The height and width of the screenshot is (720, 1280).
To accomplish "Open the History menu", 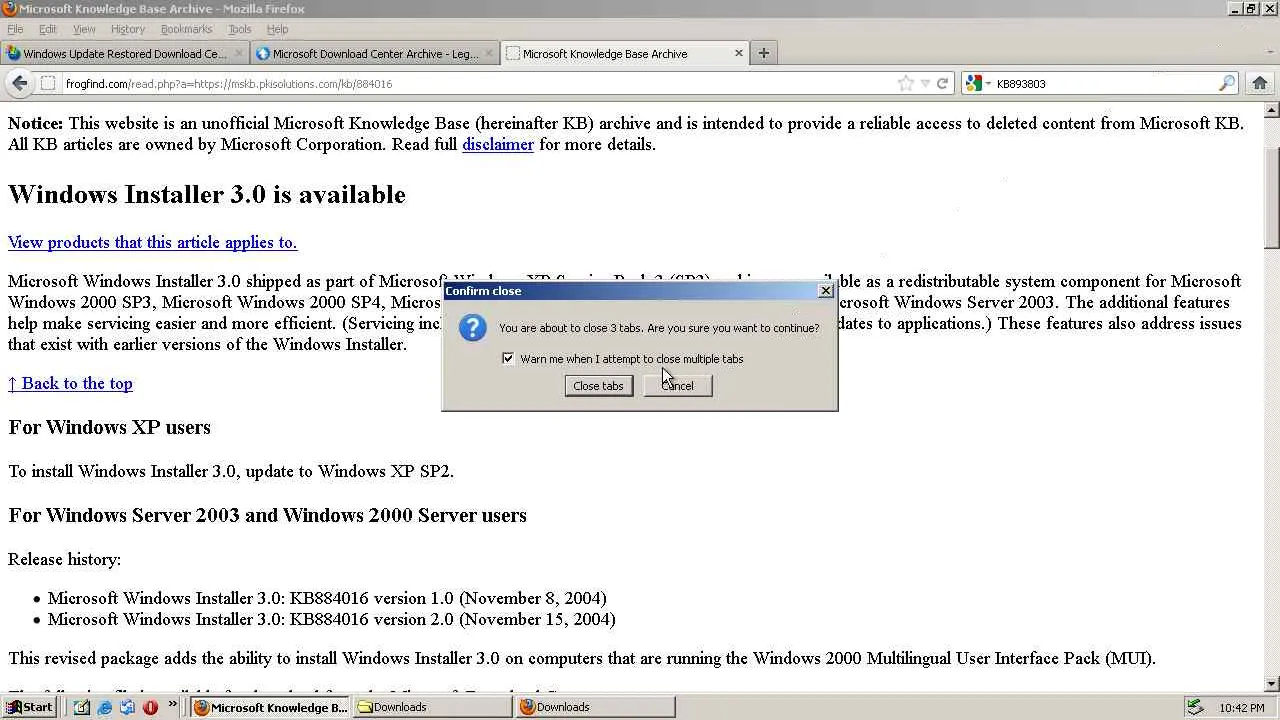I will tap(128, 29).
